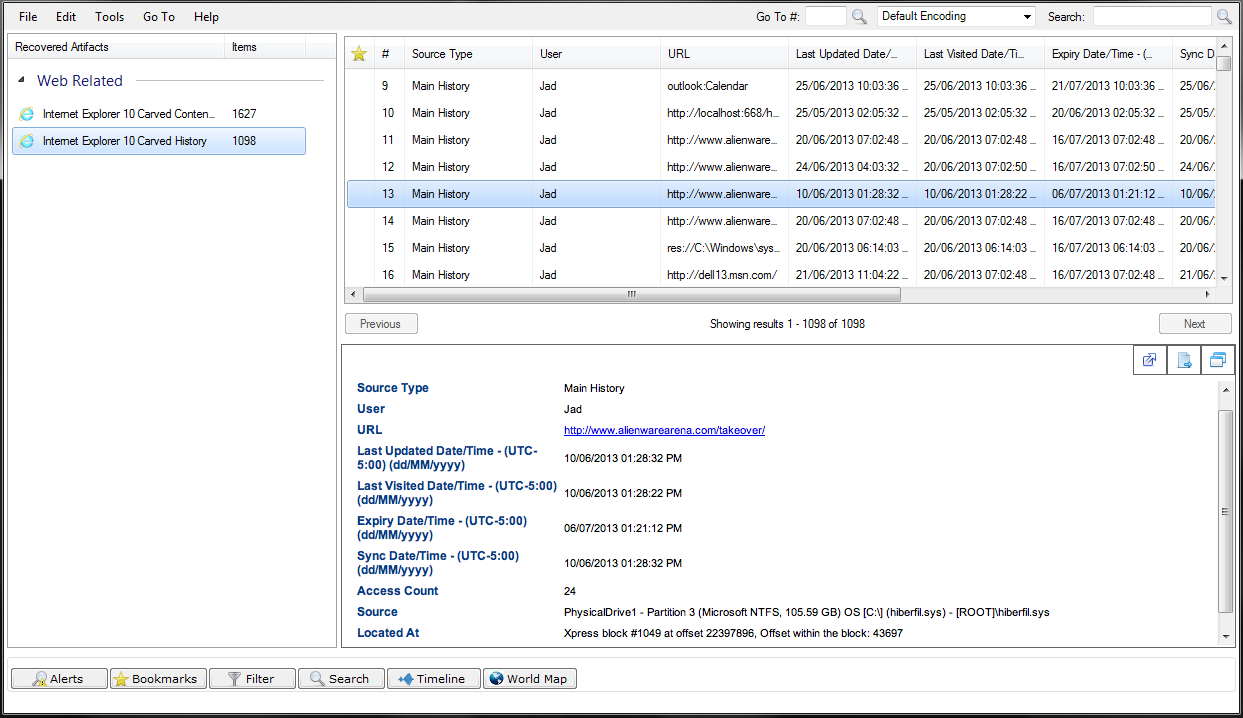Launch the World Map view
1243x718 pixels.
pos(529,678)
